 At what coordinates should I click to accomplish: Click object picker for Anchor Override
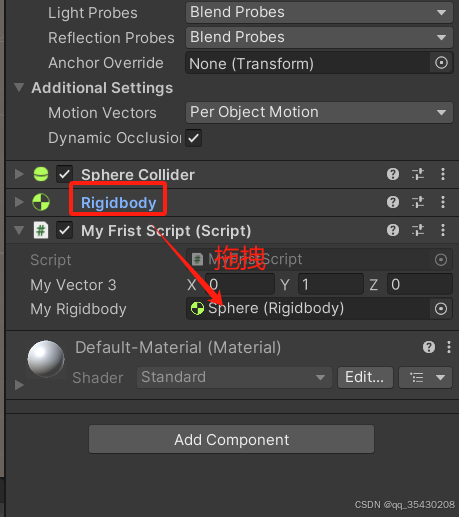tap(441, 63)
